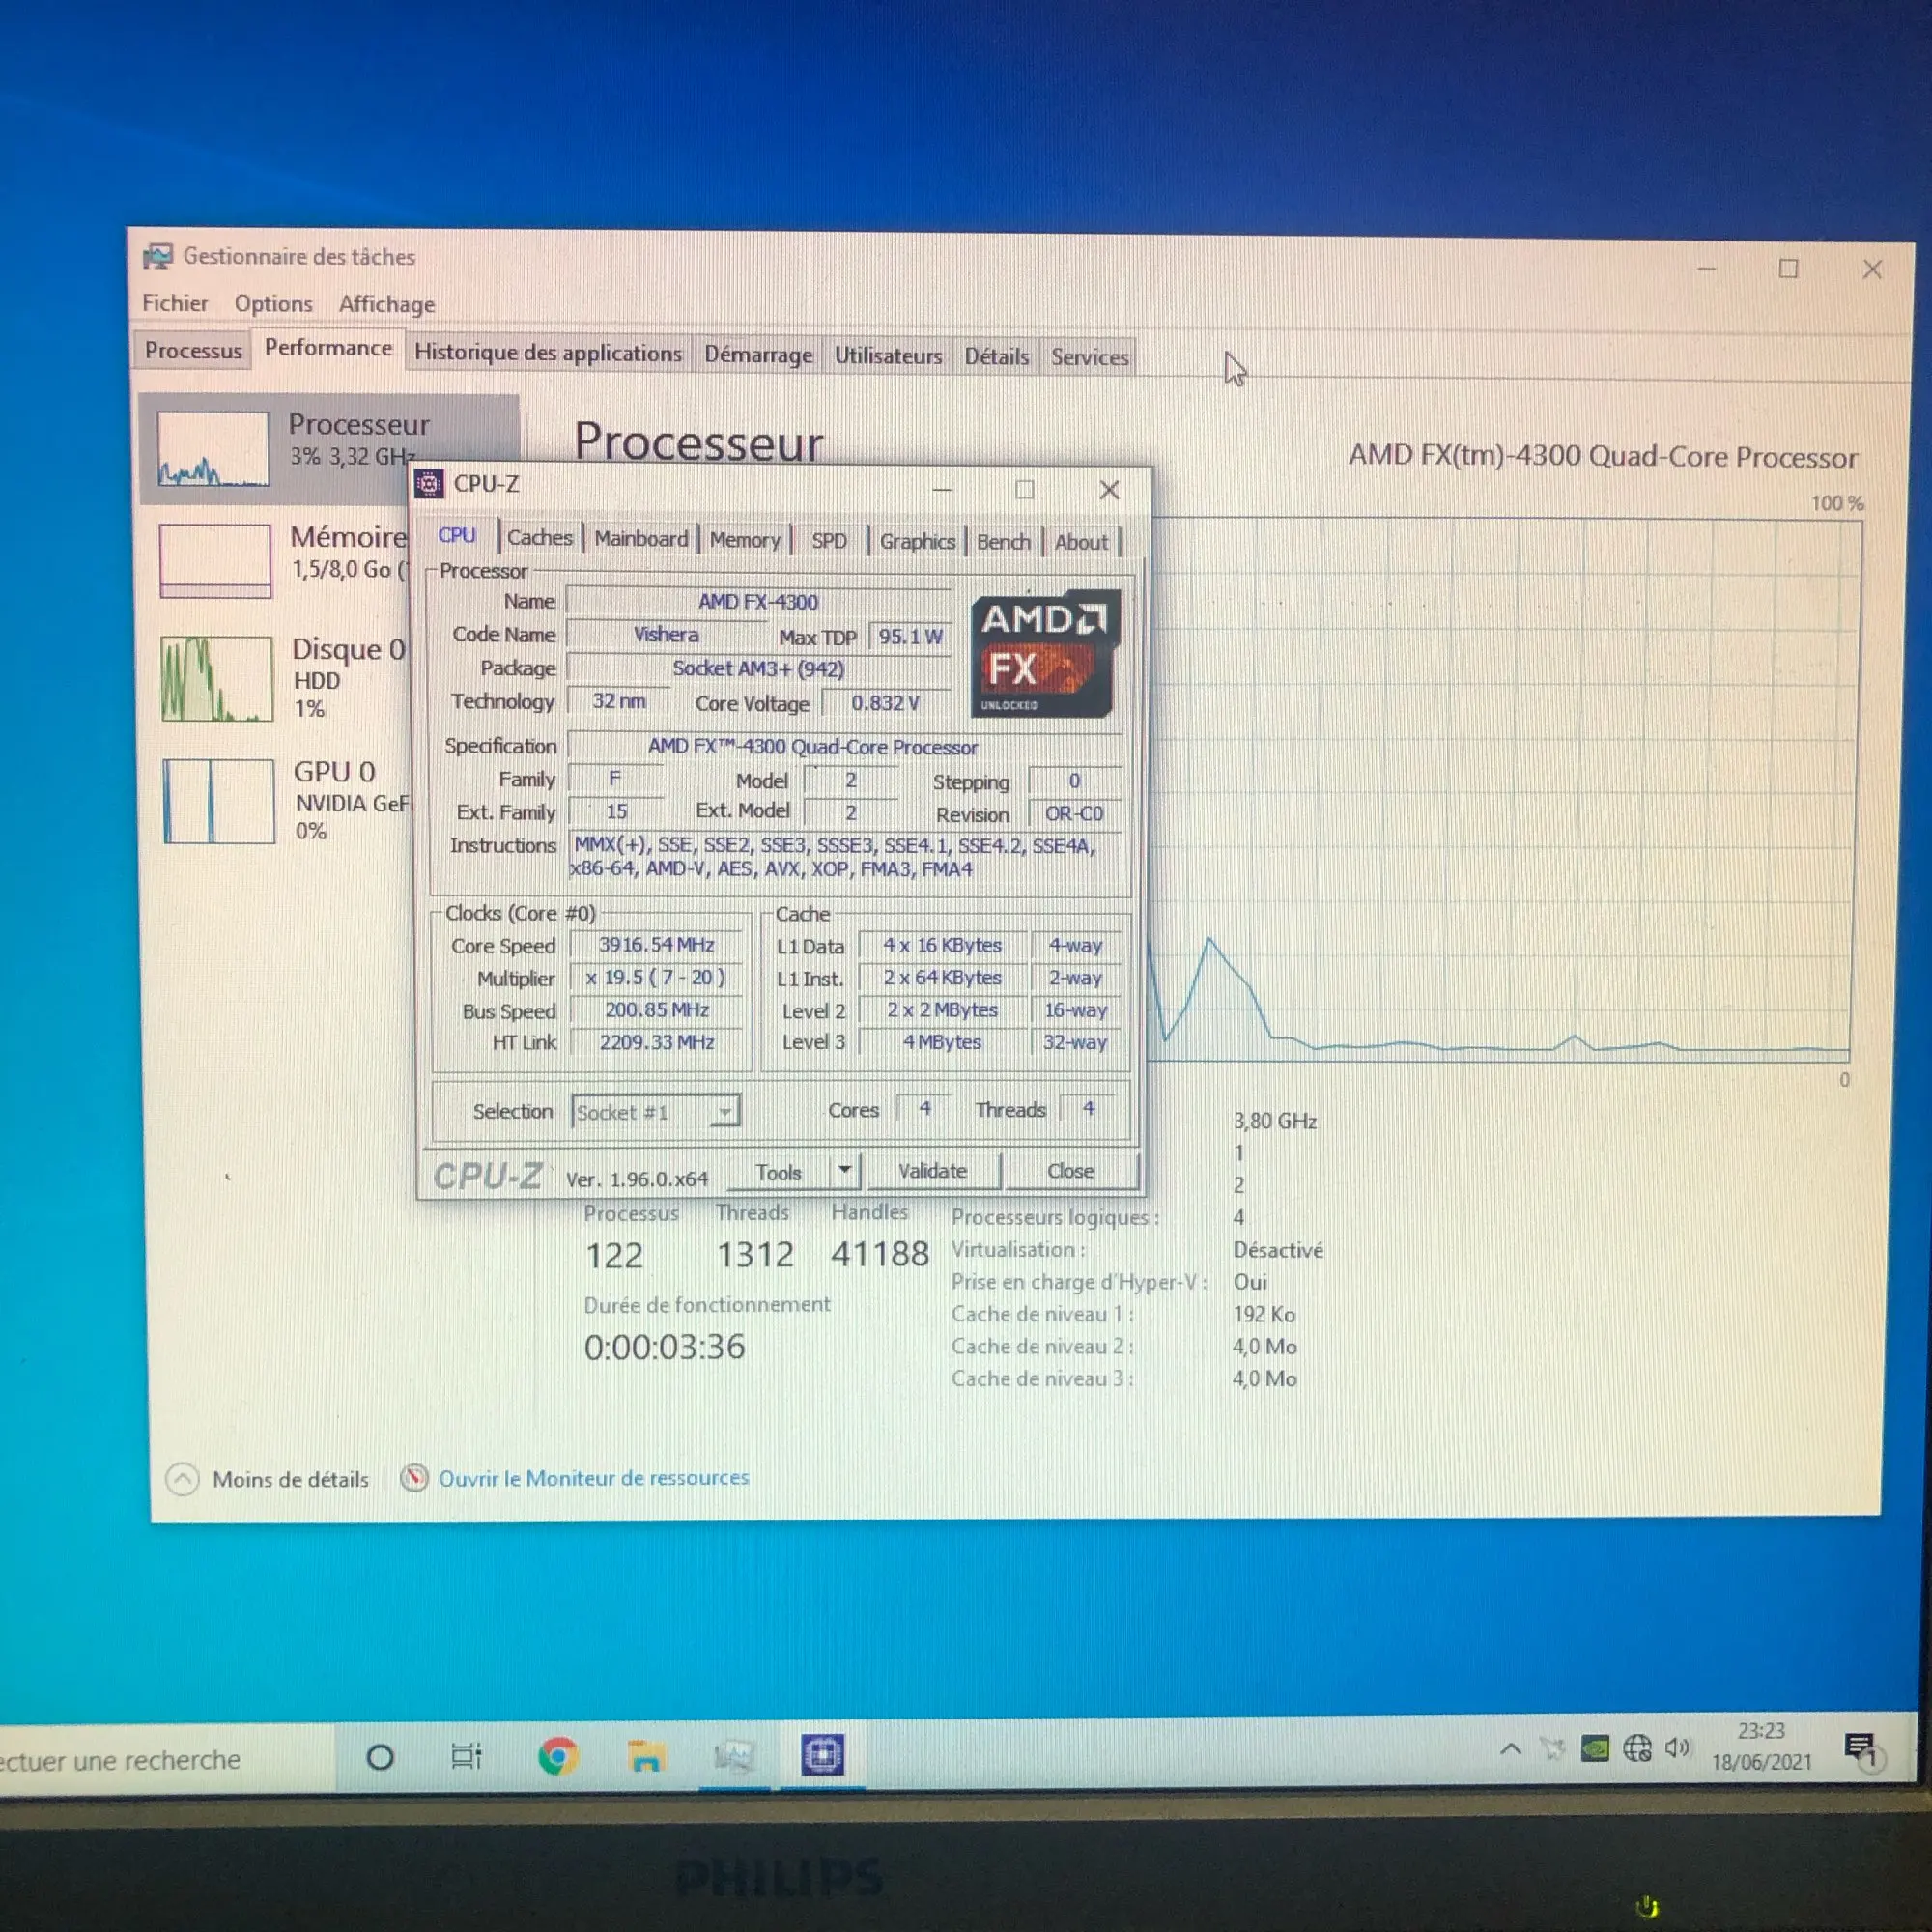Screen dimensions: 1932x1932
Task: Open the Options menu in Task Manager
Action: [273, 304]
